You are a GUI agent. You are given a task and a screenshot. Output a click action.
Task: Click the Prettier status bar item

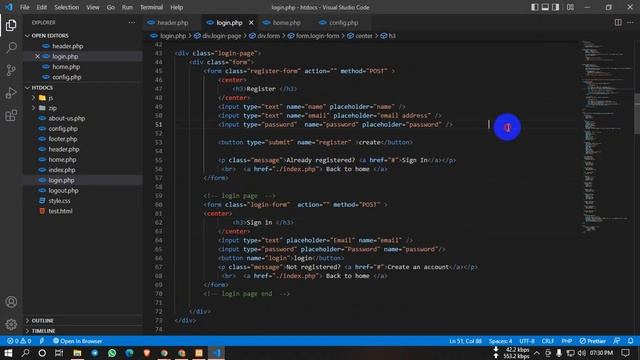click(x=593, y=341)
